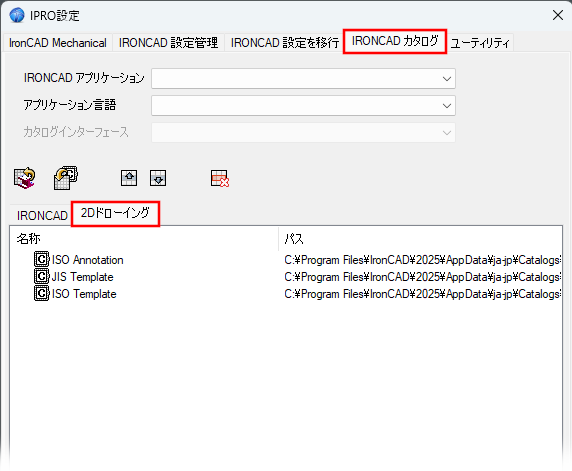The image size is (572, 471).
Task: Click the catalog icon beside ISO Annotation
Action: tap(42, 259)
